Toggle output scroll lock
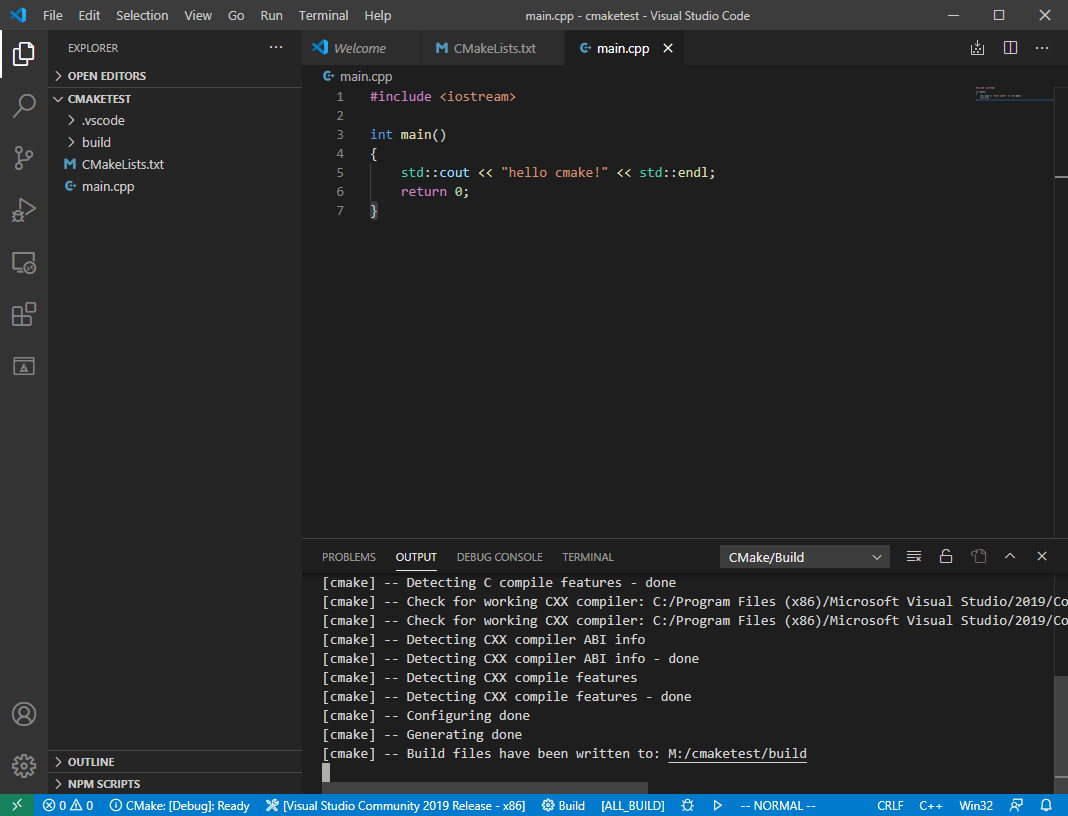Screen dimensions: 1068x816 click(946, 556)
